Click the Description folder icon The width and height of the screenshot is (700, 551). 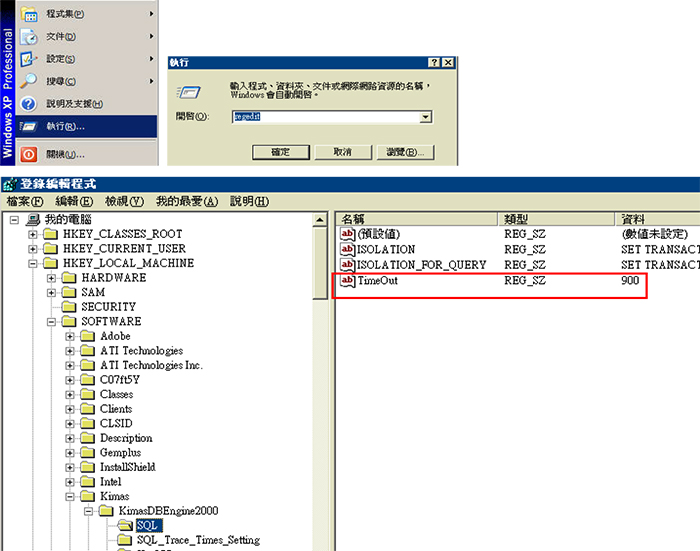[x=88, y=438]
